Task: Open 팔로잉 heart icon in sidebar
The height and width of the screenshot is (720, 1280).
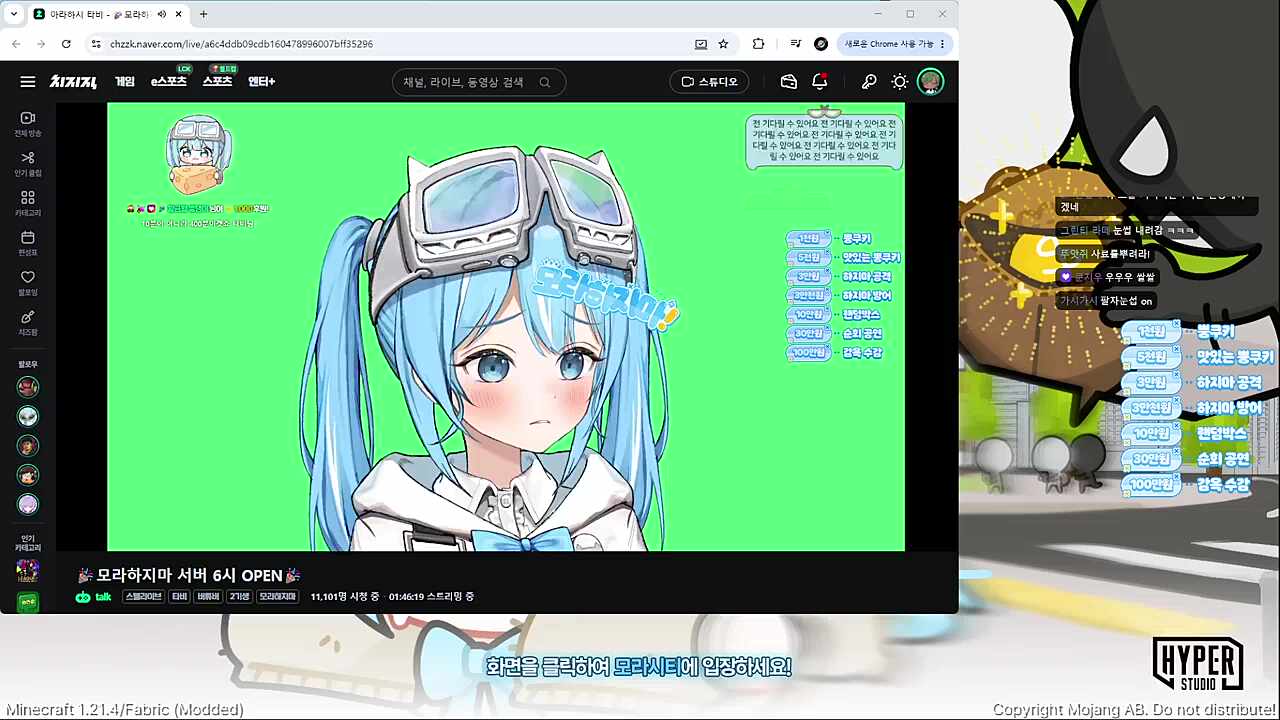Action: (x=27, y=284)
